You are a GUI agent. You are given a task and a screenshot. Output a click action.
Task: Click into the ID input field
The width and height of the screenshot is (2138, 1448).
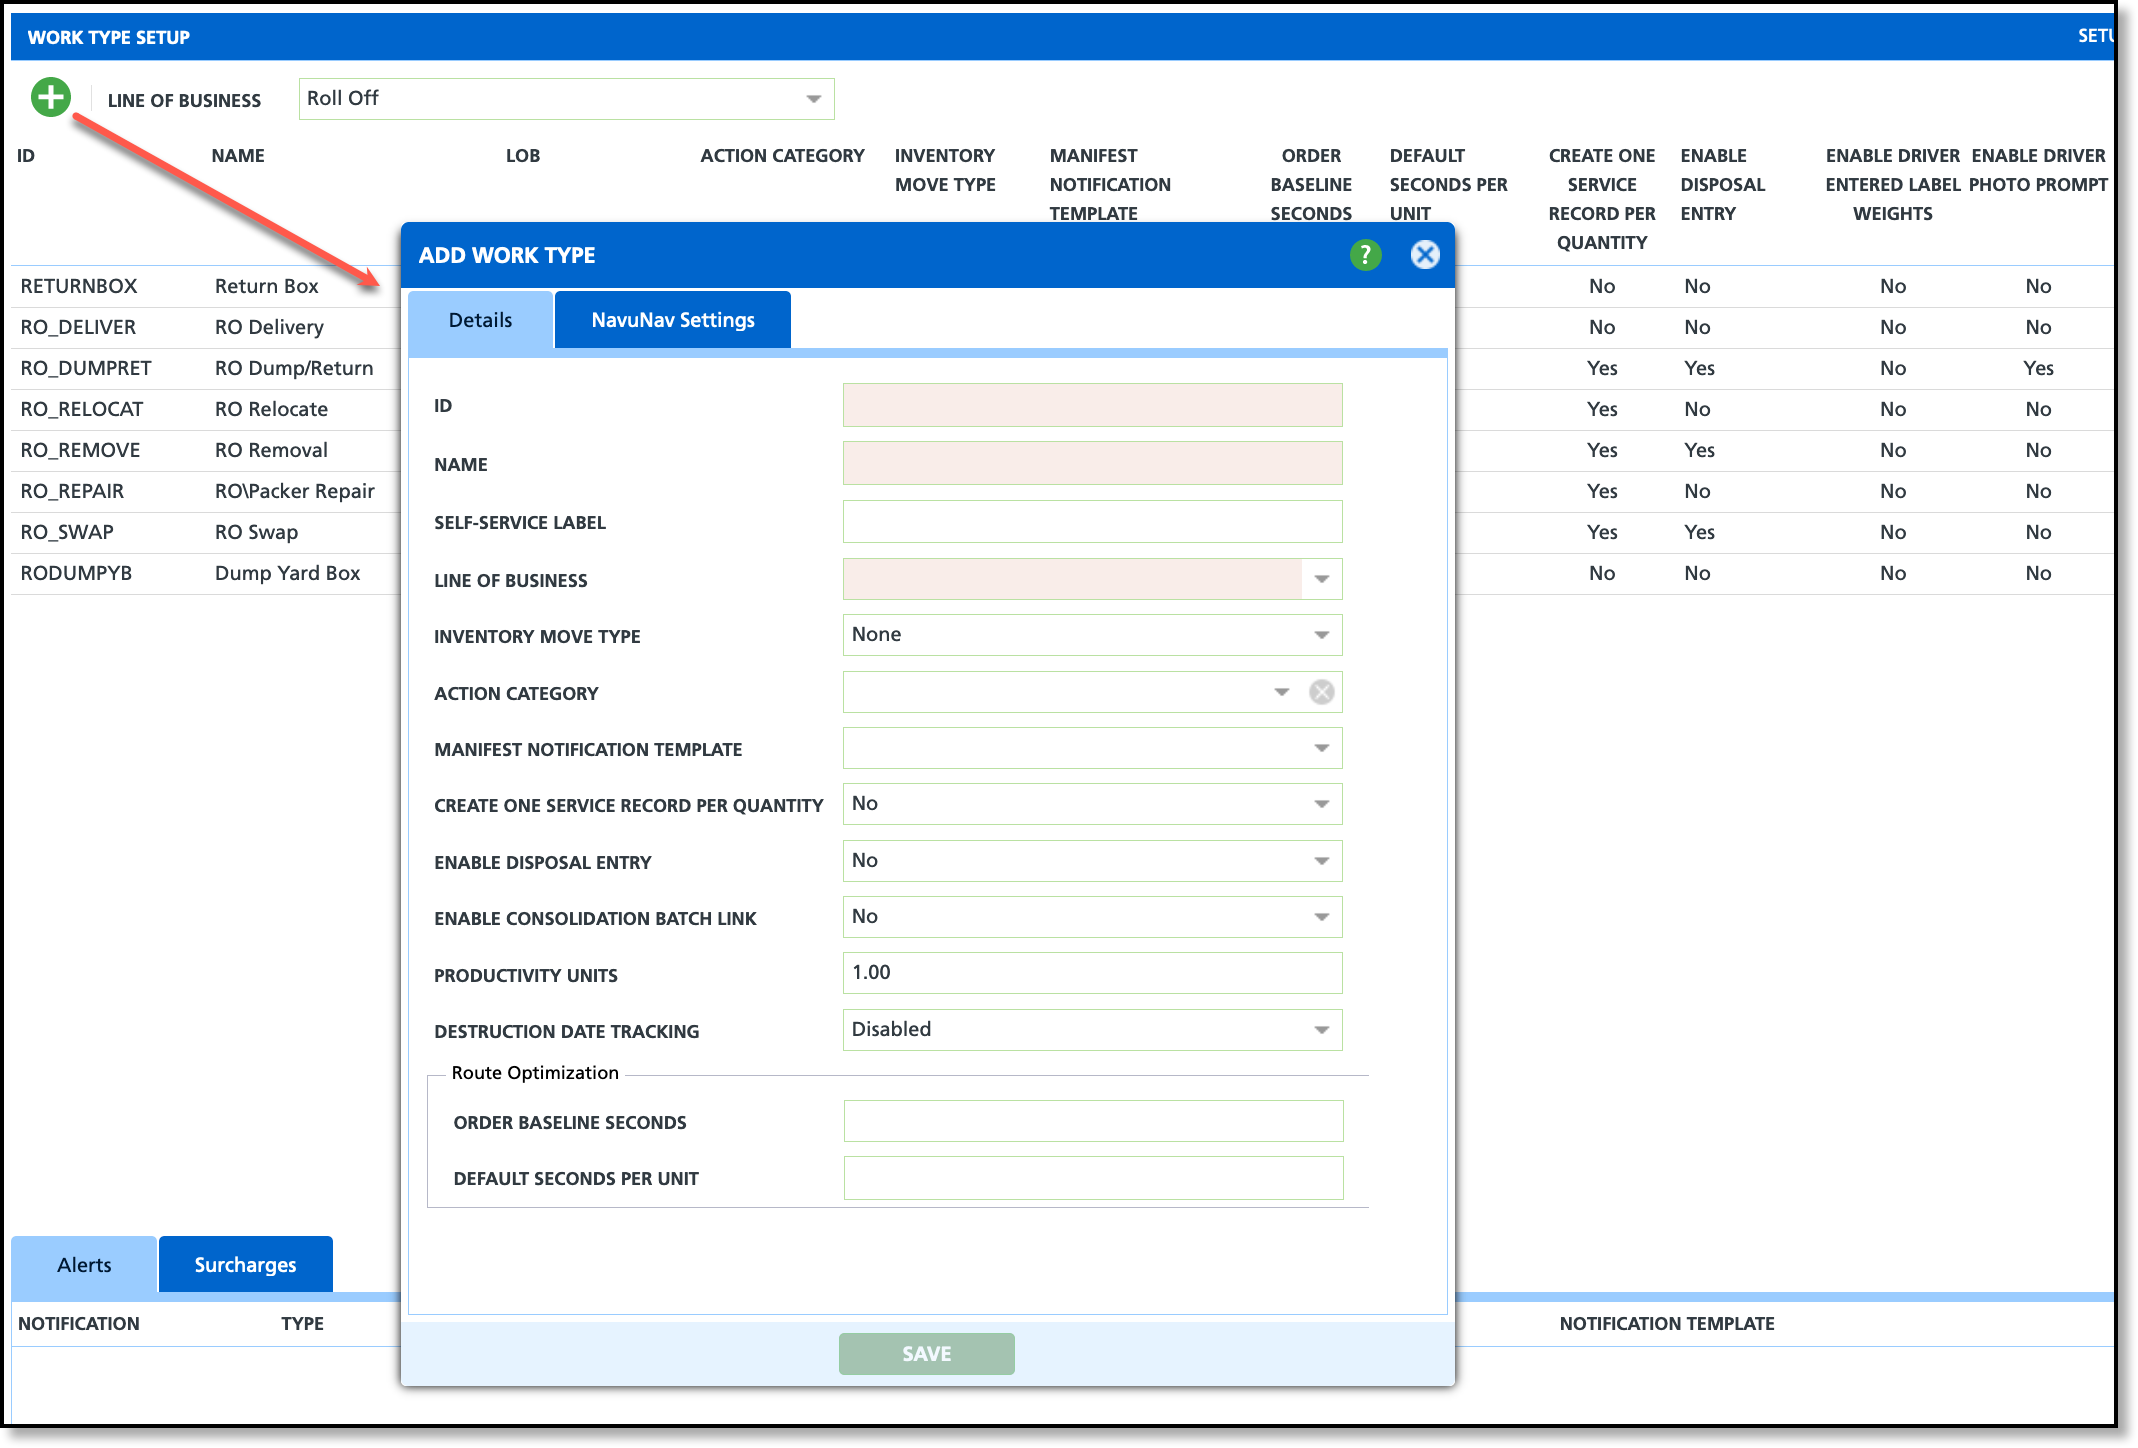1092,405
